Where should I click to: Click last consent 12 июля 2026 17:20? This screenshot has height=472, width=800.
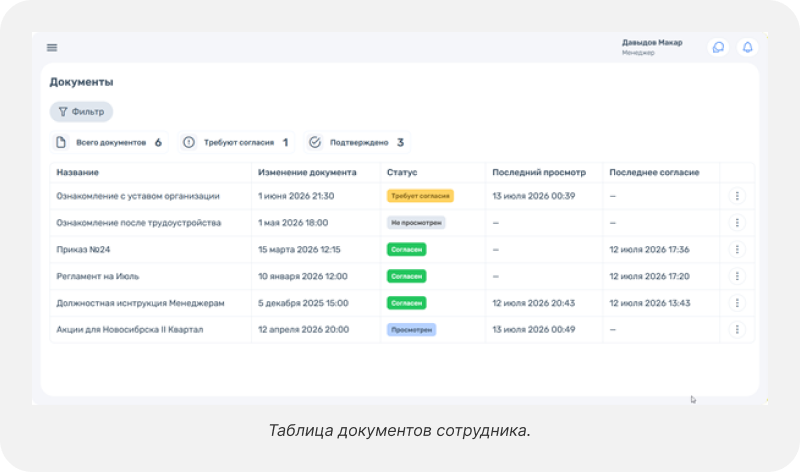coord(649,276)
